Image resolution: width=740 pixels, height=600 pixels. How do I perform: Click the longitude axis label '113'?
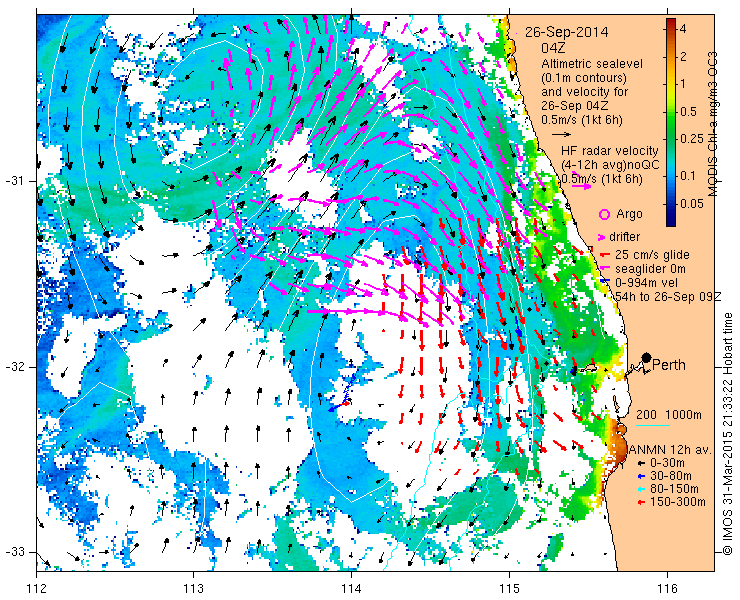(194, 589)
